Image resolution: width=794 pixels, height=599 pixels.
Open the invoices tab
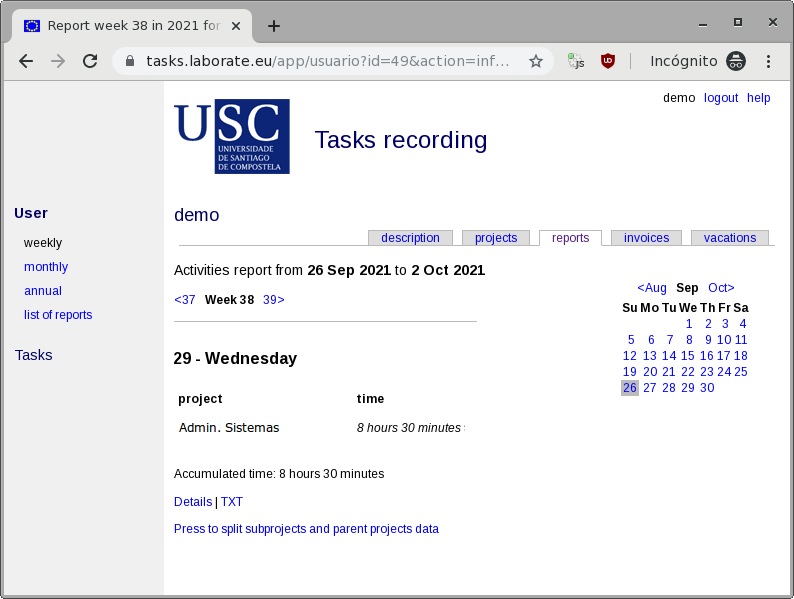coord(646,238)
